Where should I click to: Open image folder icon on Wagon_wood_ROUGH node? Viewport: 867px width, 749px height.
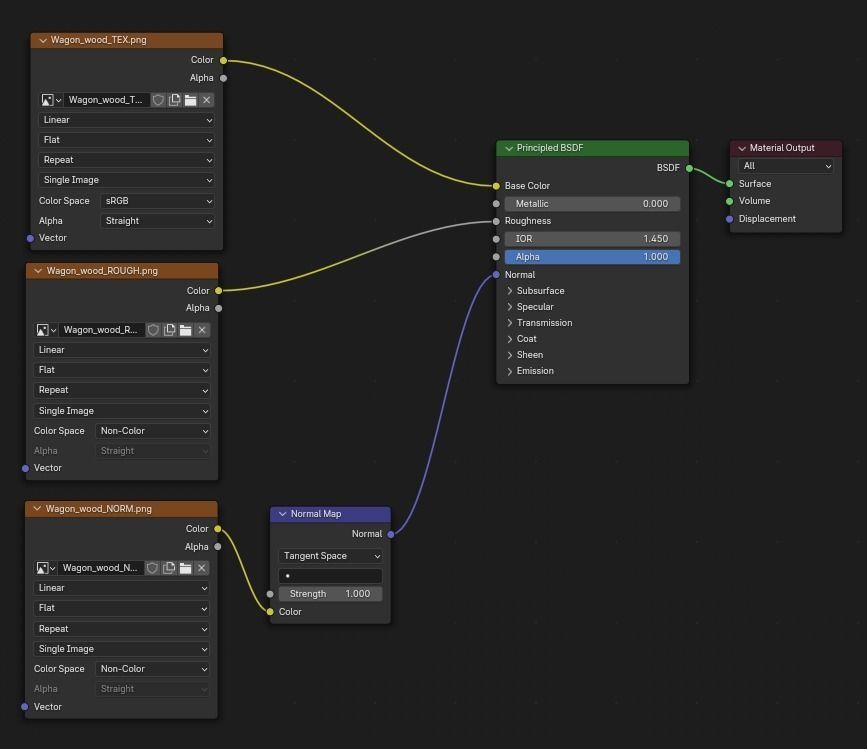pyautogui.click(x=186, y=330)
